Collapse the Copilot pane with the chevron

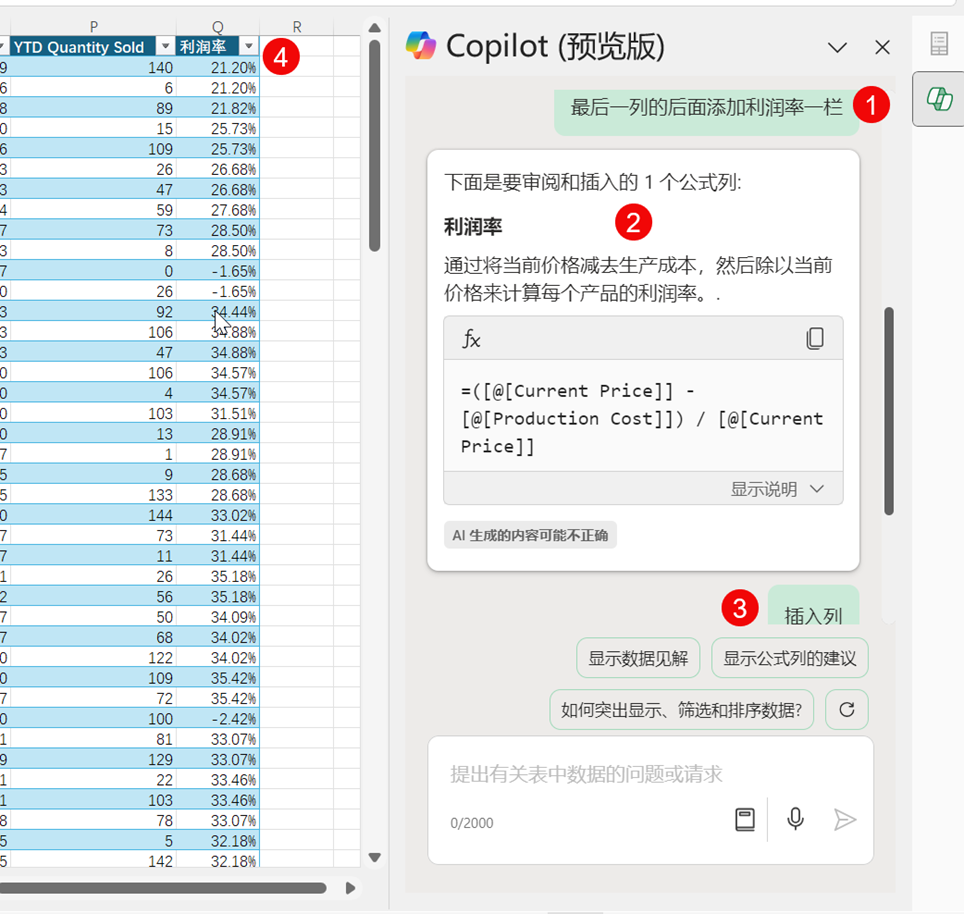(x=837, y=47)
